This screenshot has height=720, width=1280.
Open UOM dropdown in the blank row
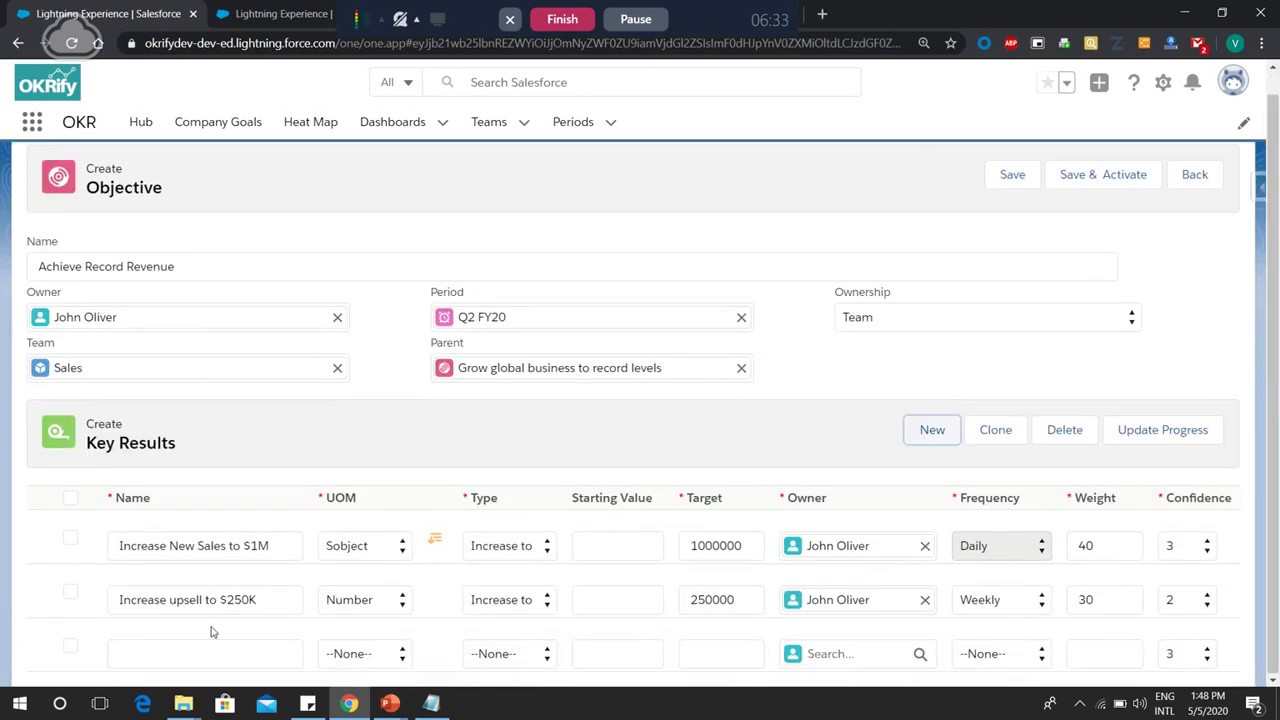tap(365, 654)
